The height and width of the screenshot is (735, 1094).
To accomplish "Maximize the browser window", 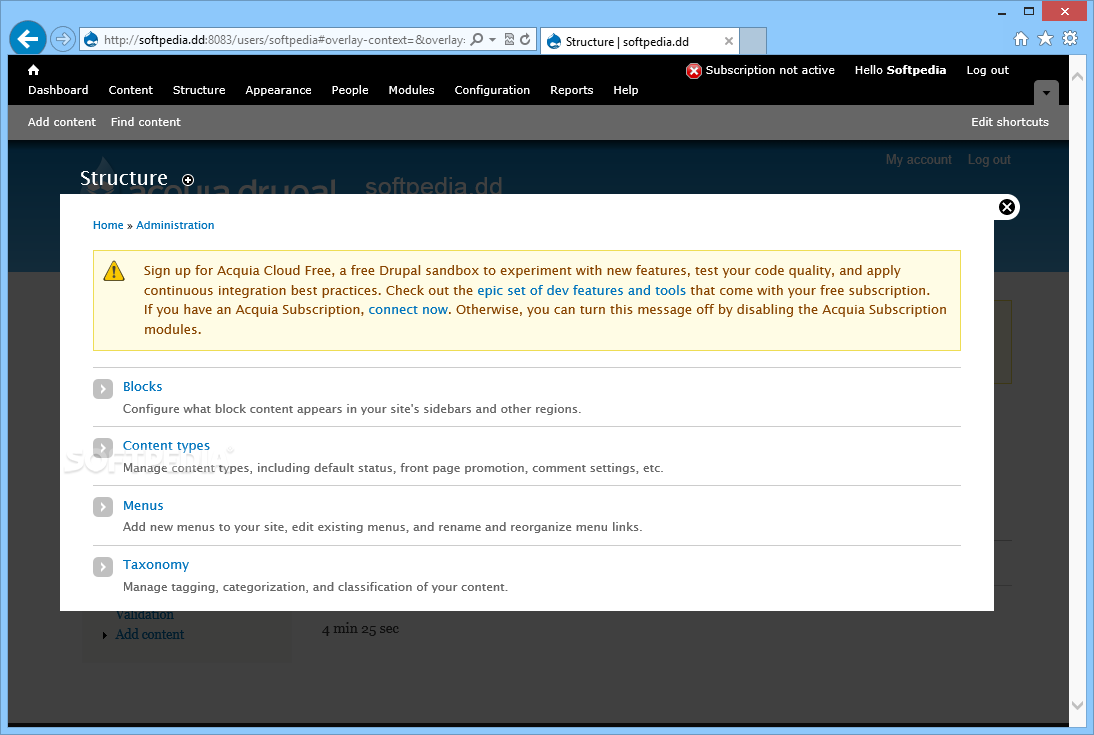I will click(x=1028, y=11).
